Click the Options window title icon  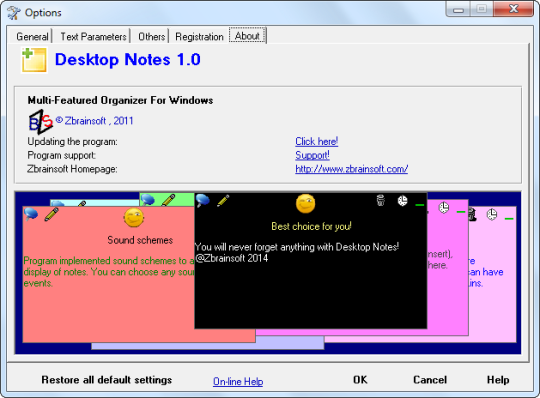pos(14,13)
